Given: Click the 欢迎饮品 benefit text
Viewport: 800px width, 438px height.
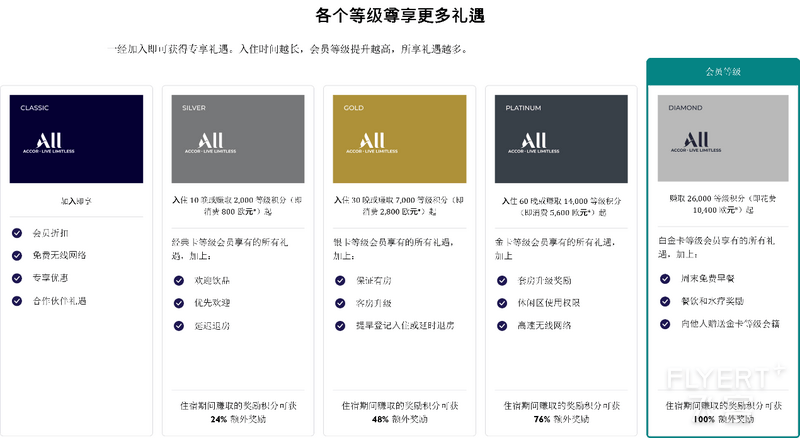Looking at the screenshot, I should (212, 280).
